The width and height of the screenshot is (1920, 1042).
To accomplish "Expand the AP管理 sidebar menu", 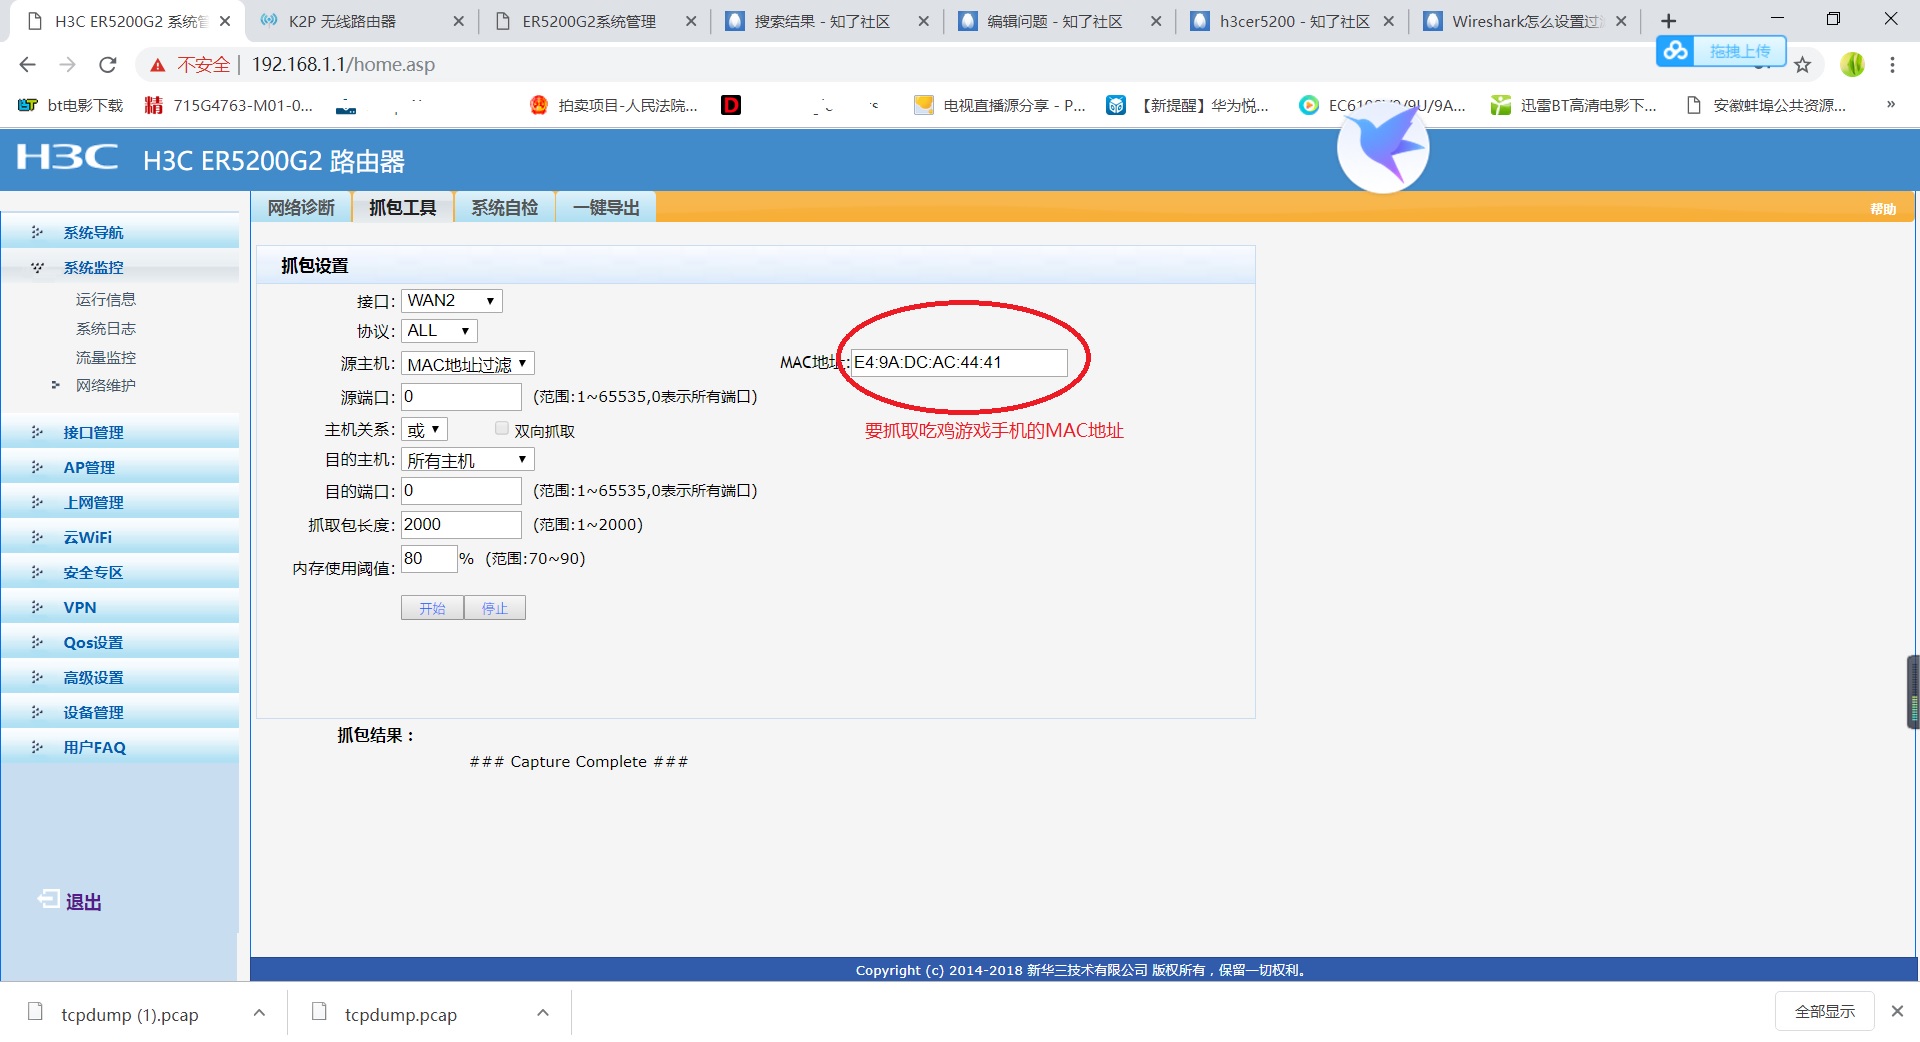I will 120,468.
